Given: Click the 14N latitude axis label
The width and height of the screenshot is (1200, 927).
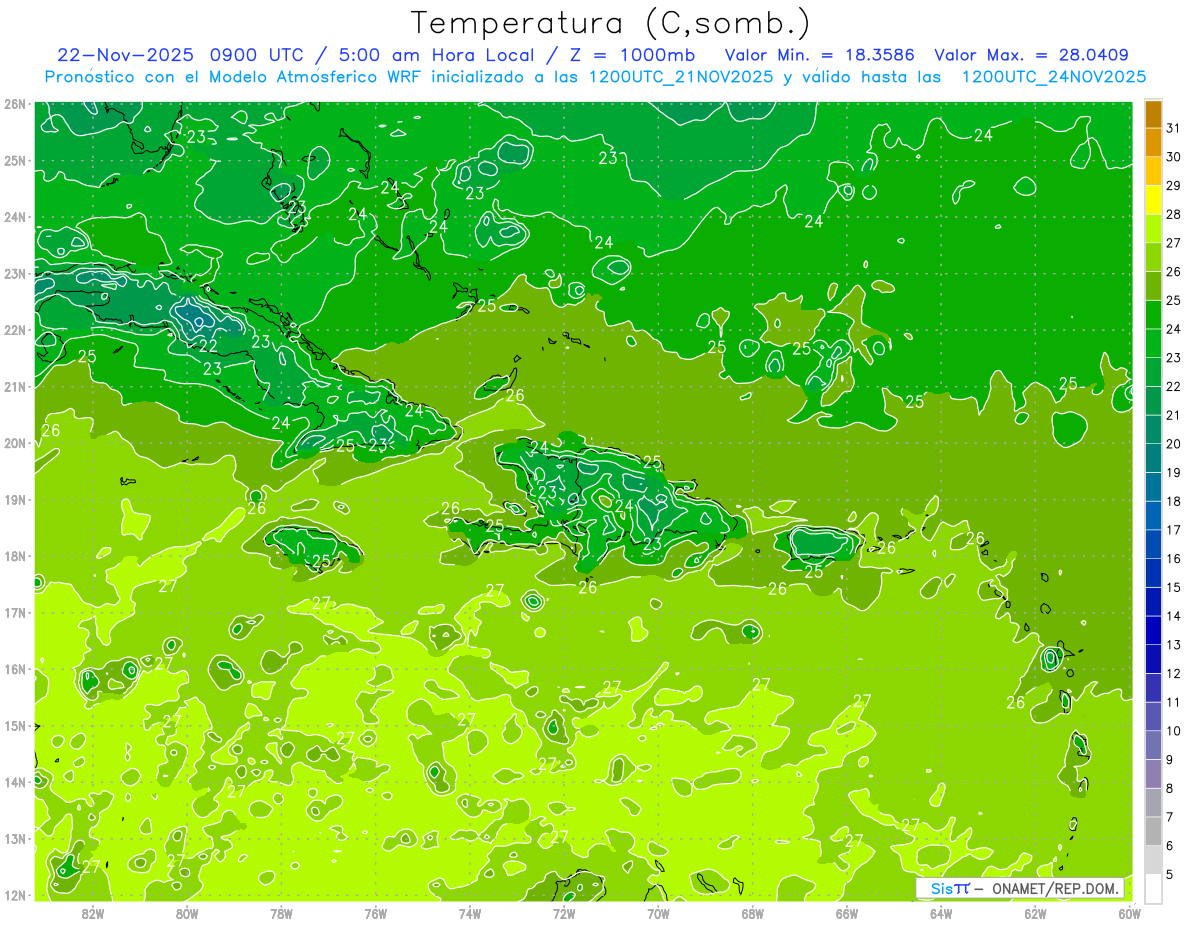Looking at the screenshot, I should 15,782.
